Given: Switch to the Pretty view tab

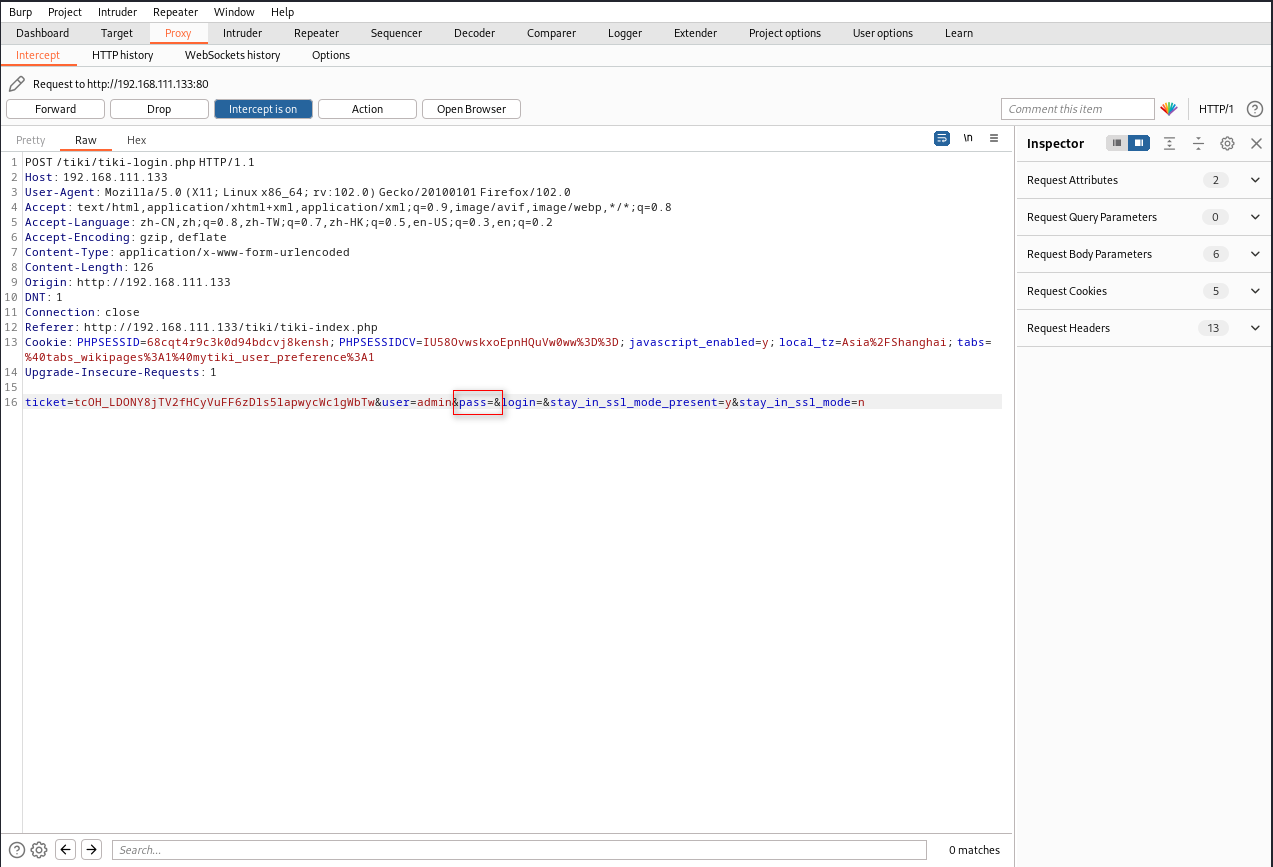Looking at the screenshot, I should click(x=30, y=140).
